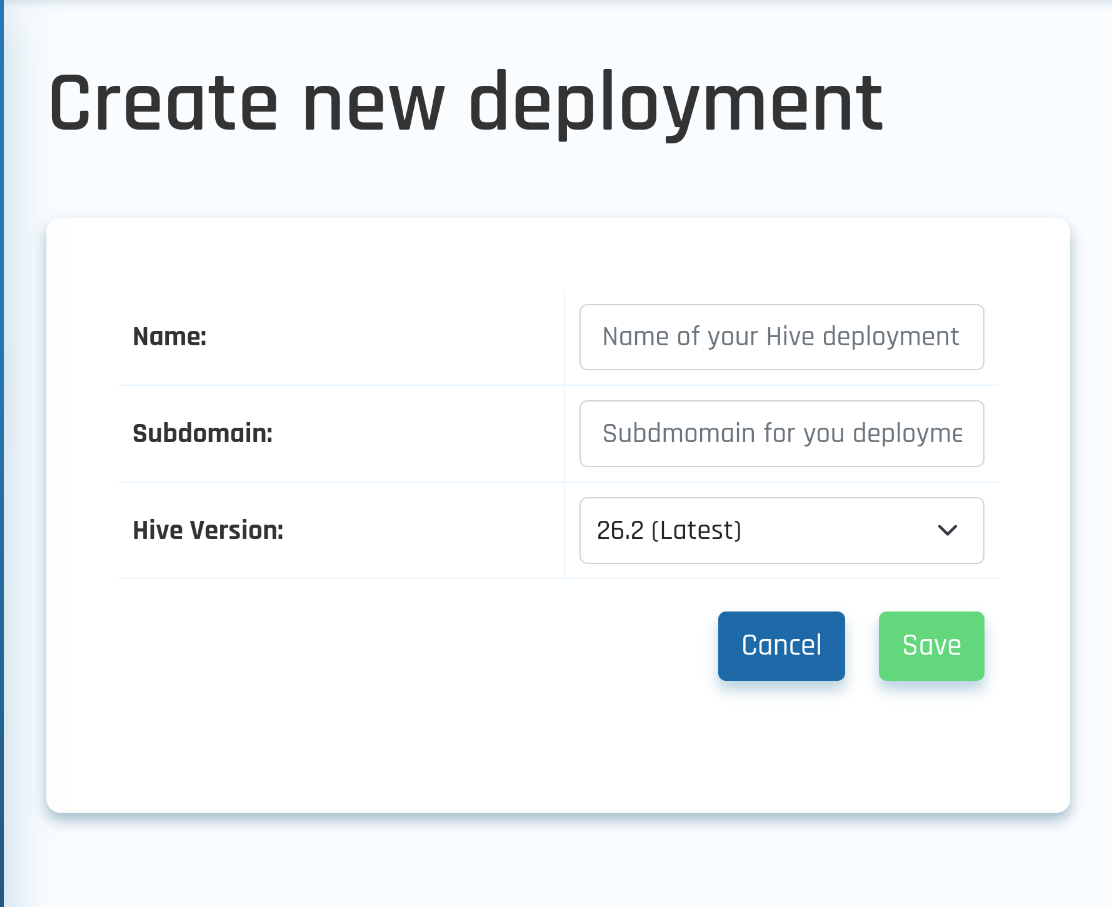The image size is (1112, 907).
Task: Click the 'Create new deployment' heading
Action: click(x=465, y=104)
